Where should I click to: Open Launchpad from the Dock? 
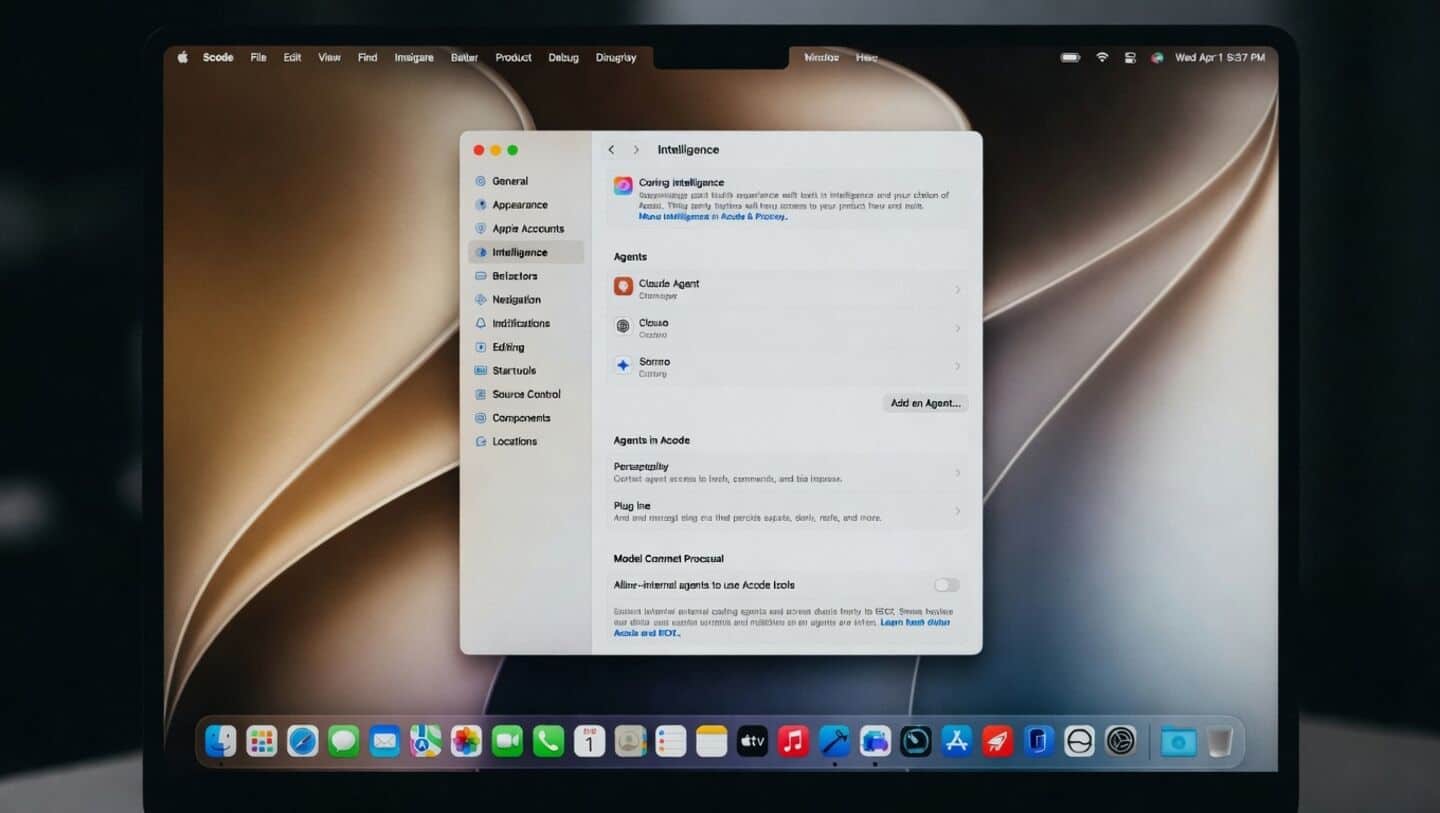point(262,741)
